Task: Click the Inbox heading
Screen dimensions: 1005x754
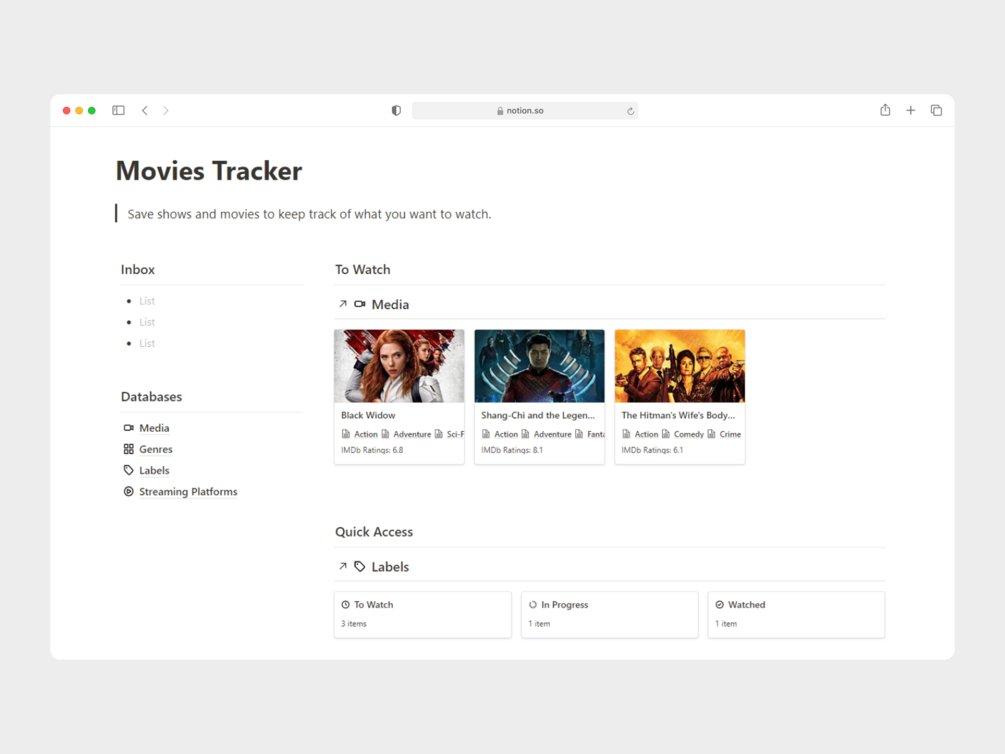Action: point(138,269)
